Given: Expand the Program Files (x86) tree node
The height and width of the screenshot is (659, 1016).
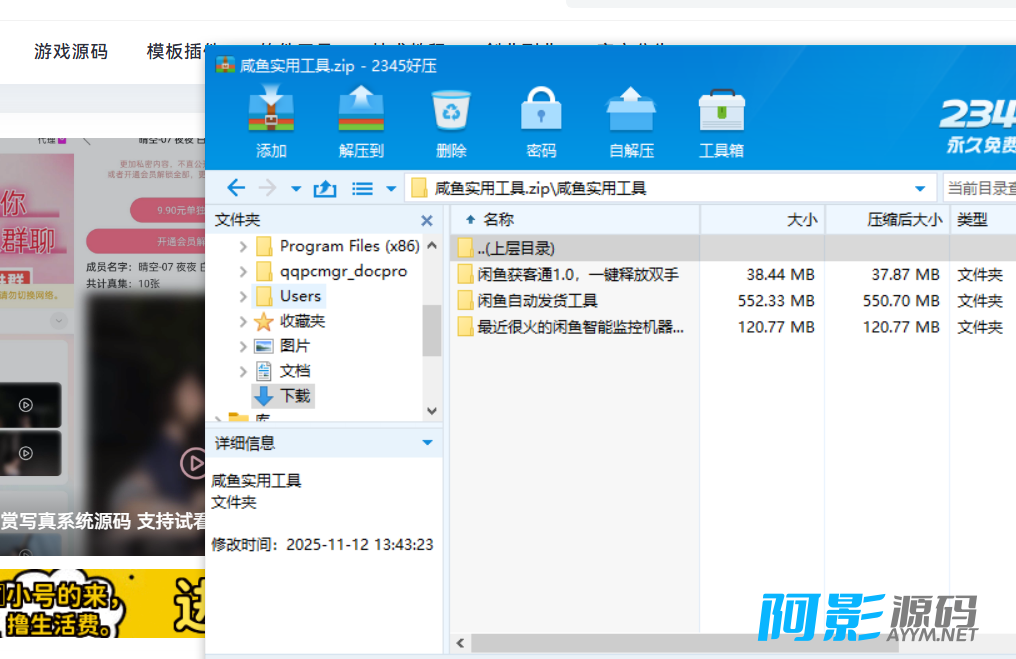Looking at the screenshot, I should tap(243, 246).
